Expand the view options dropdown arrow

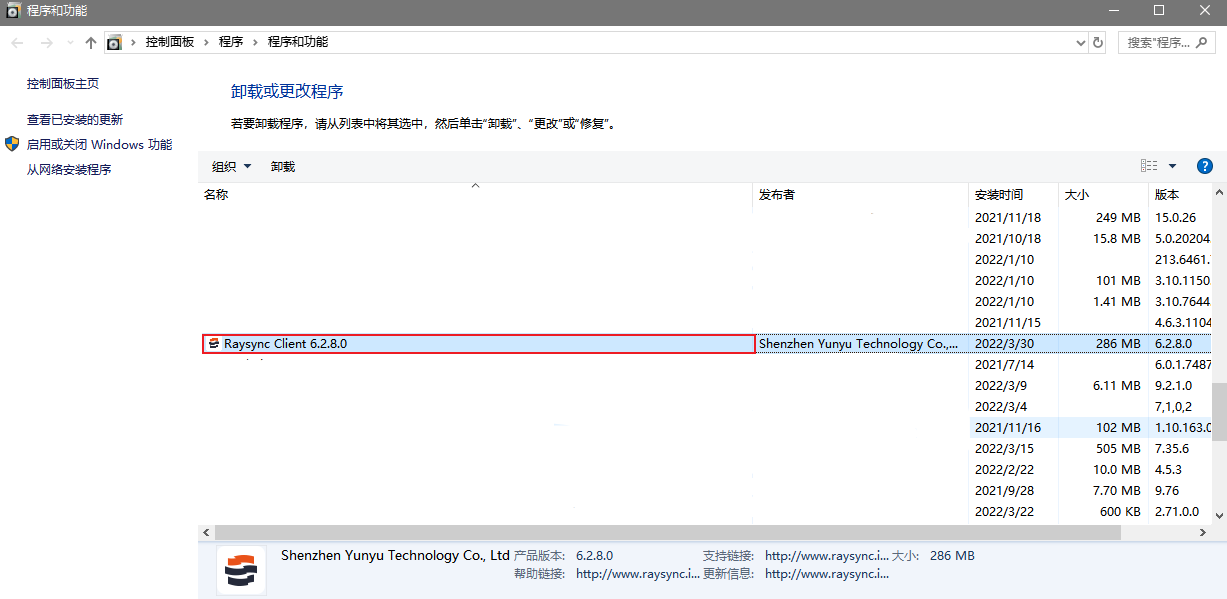[1172, 166]
